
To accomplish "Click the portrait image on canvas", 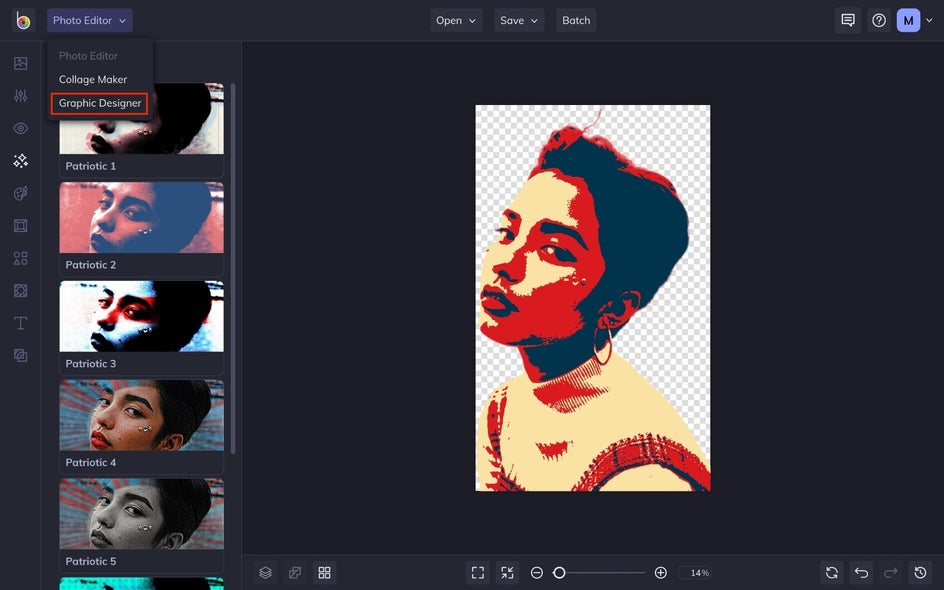I will point(593,298).
